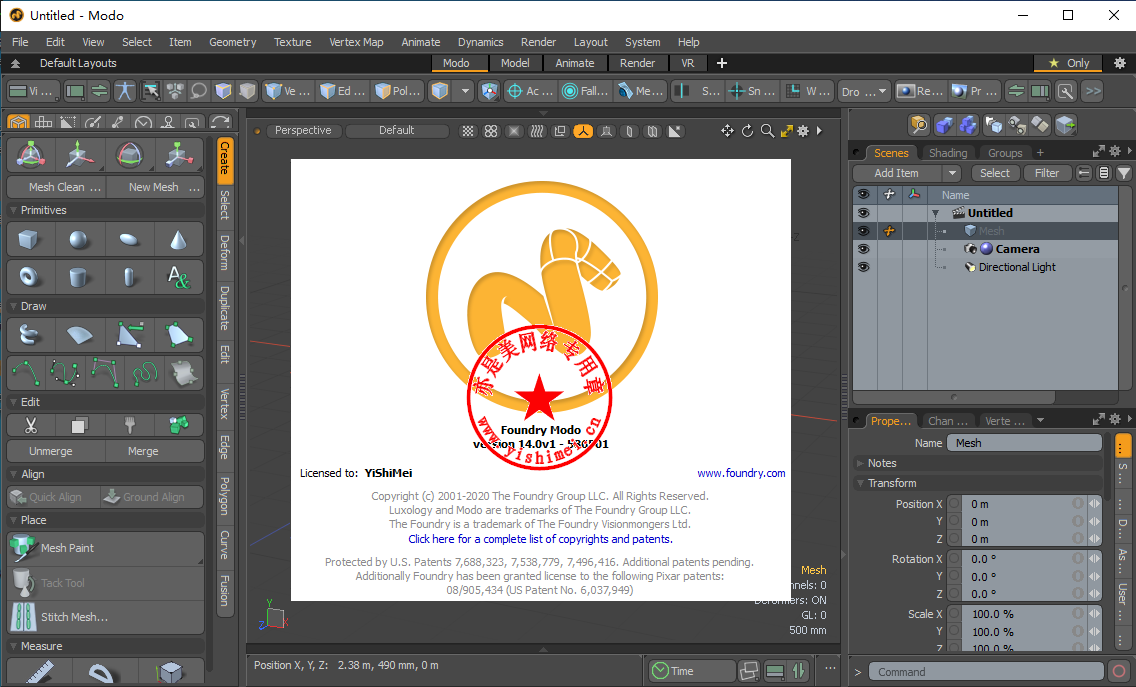
Task: Toggle visibility of Camera item
Action: pyautogui.click(x=863, y=249)
